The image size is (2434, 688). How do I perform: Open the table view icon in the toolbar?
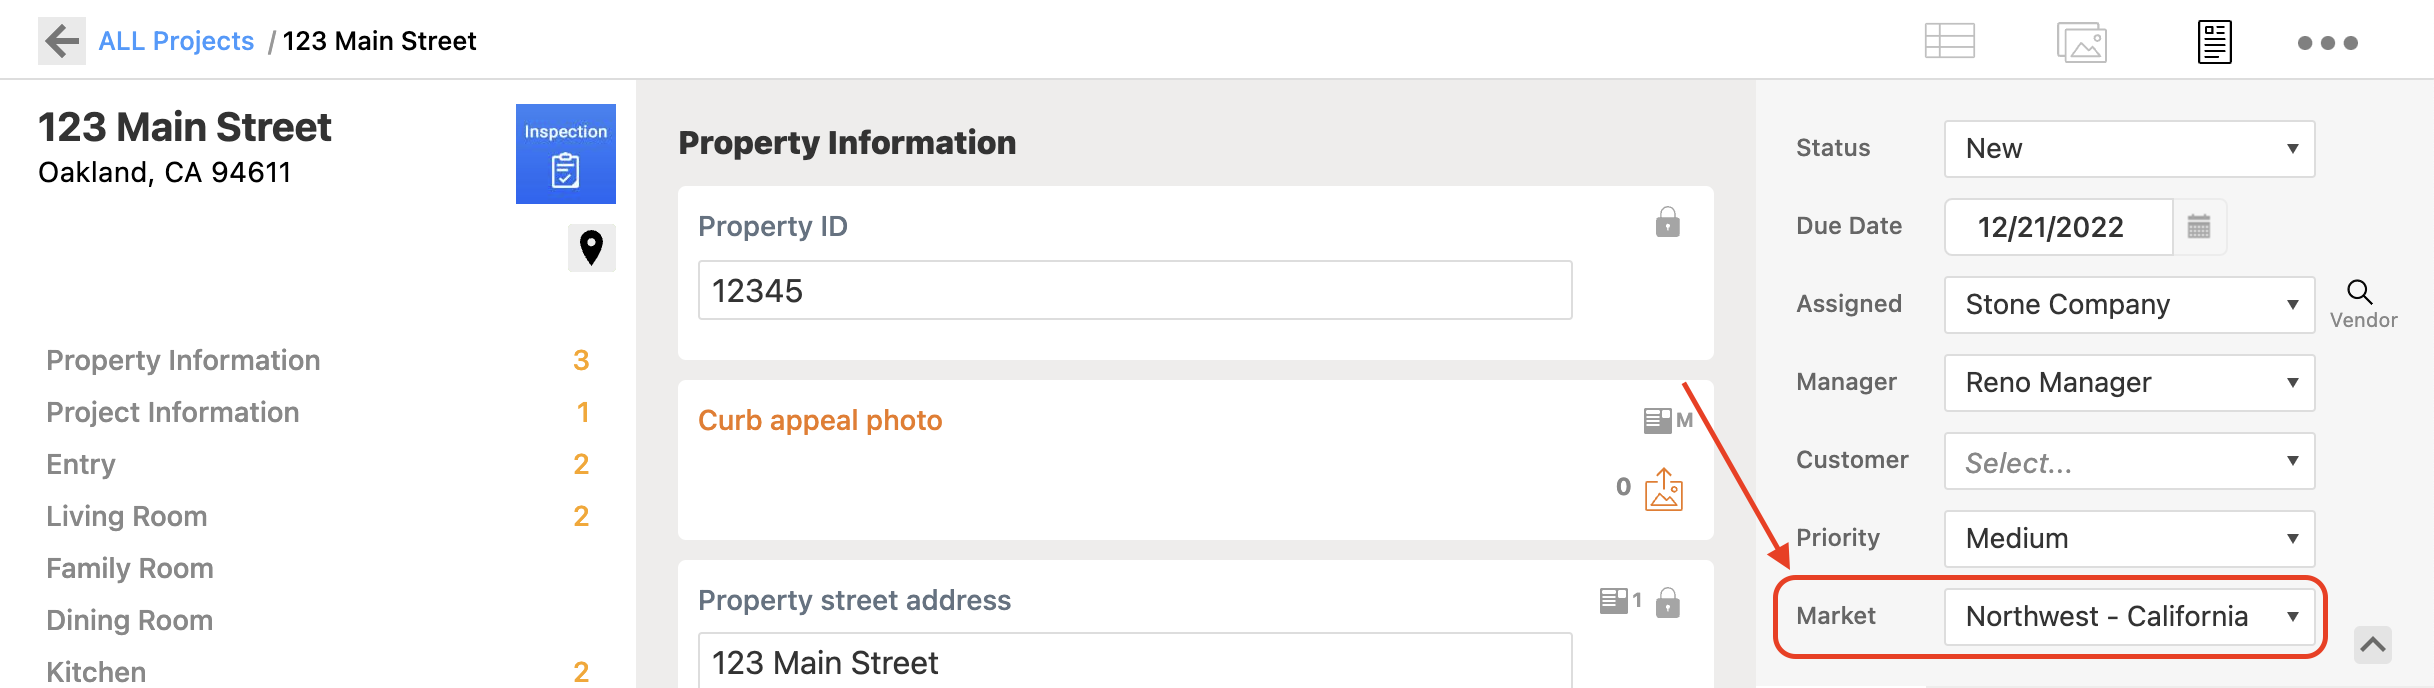pyautogui.click(x=1951, y=40)
